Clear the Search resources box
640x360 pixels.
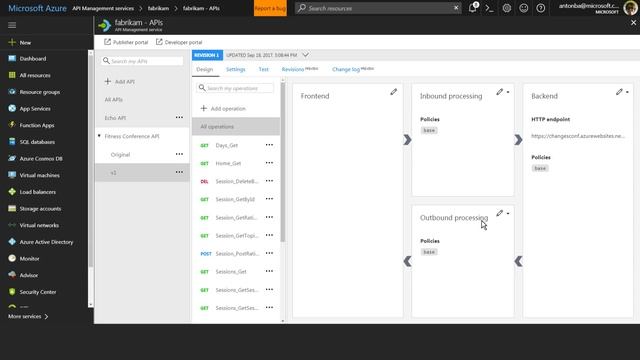pyautogui.click(x=456, y=8)
